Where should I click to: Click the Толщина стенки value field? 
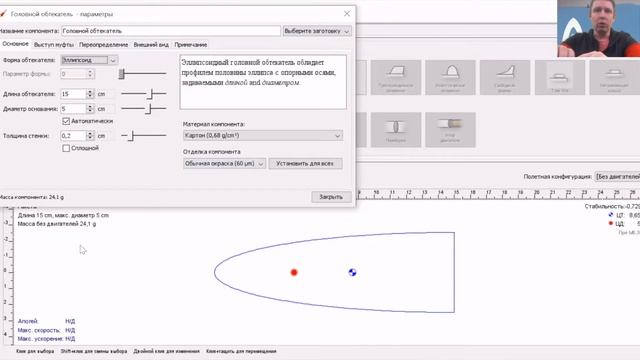tap(73, 136)
